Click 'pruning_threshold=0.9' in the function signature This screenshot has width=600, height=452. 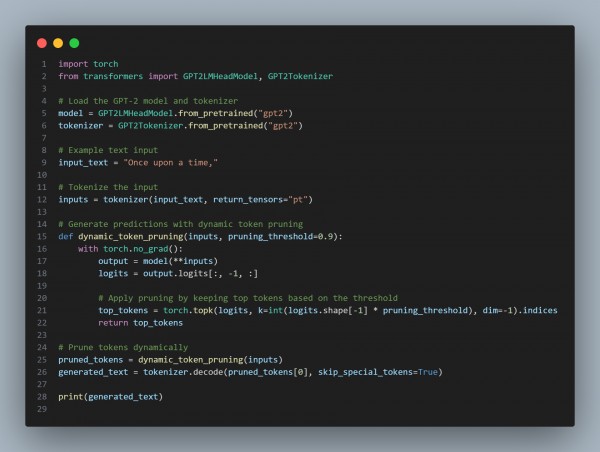point(280,237)
